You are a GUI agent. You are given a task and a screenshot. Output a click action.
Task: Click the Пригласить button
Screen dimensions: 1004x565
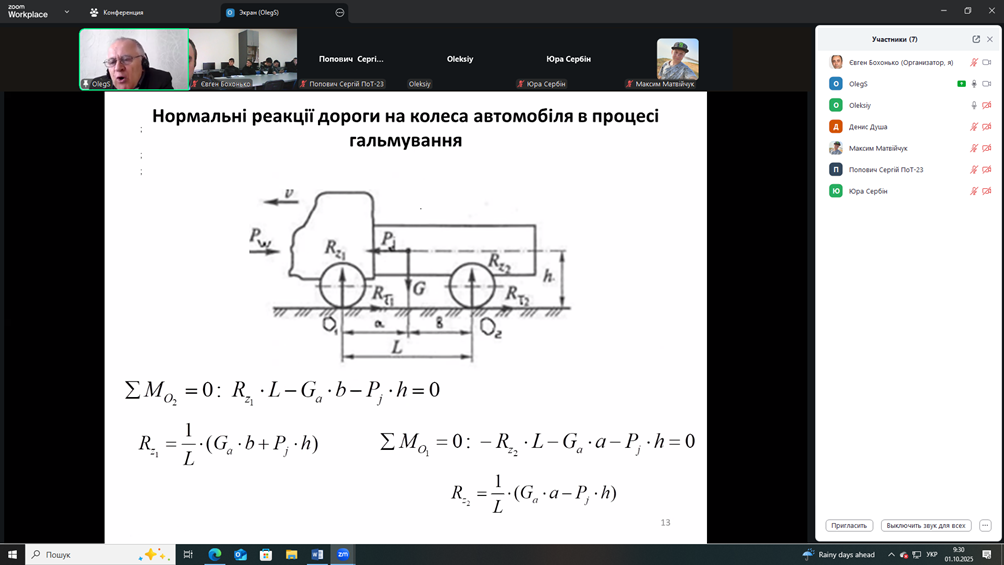849,525
